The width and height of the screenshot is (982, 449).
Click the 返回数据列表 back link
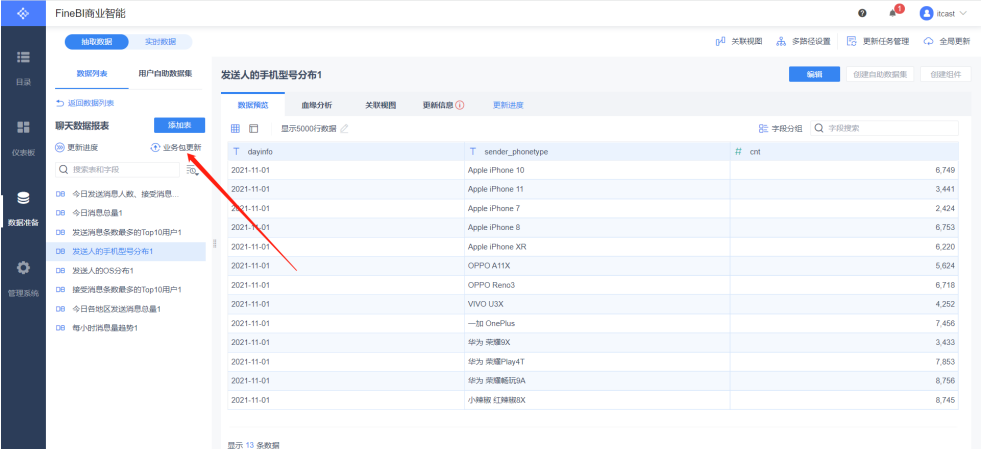point(85,103)
